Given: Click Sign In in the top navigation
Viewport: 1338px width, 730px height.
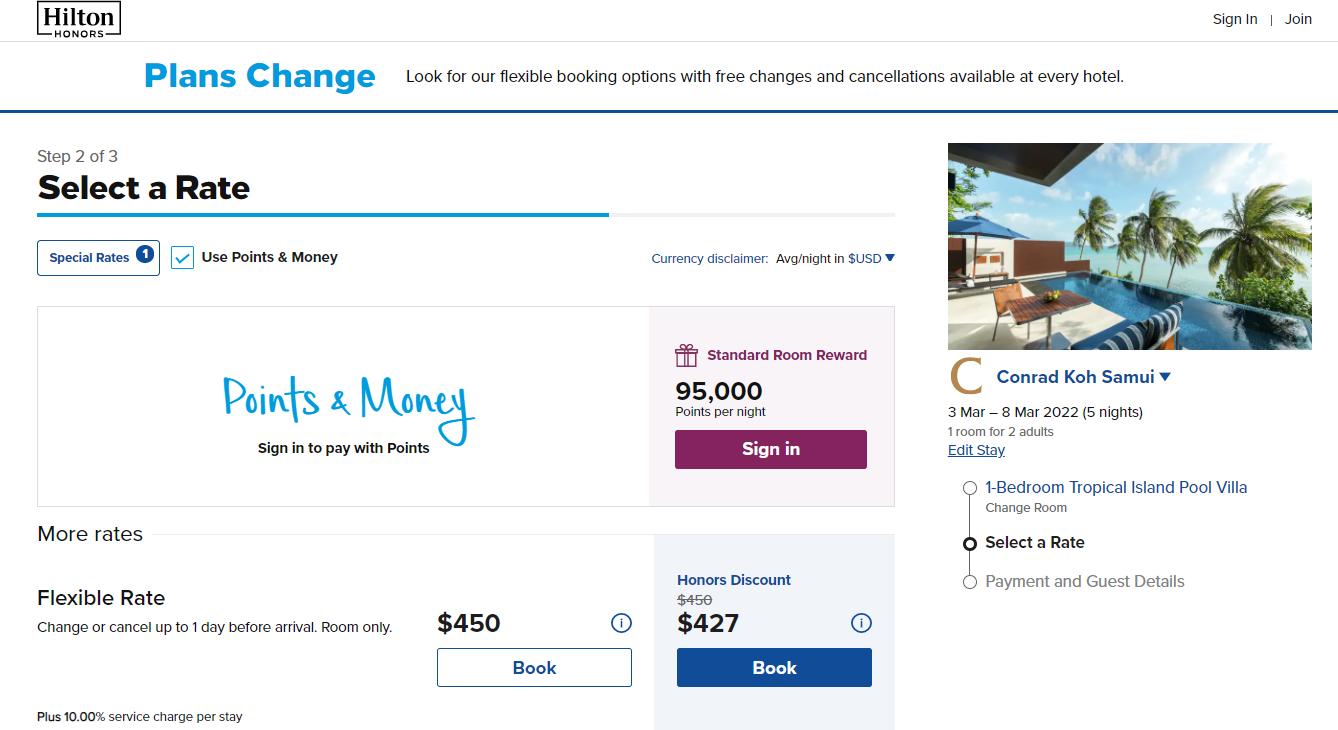Looking at the screenshot, I should point(1234,18).
